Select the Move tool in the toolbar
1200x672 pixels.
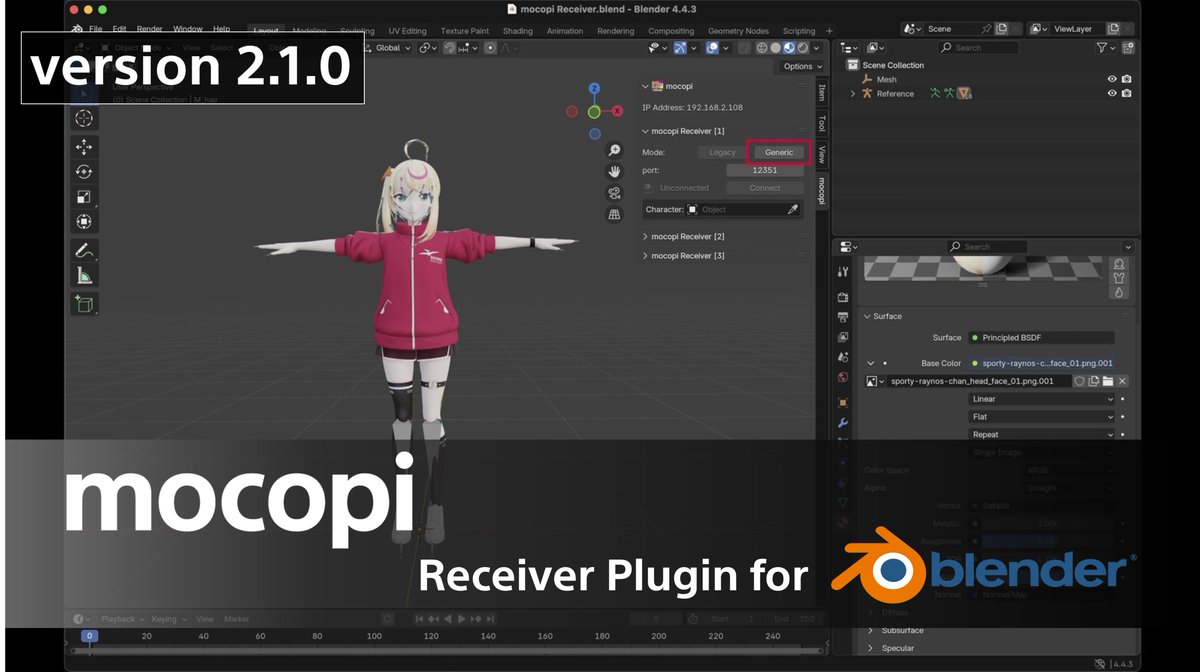pyautogui.click(x=84, y=147)
